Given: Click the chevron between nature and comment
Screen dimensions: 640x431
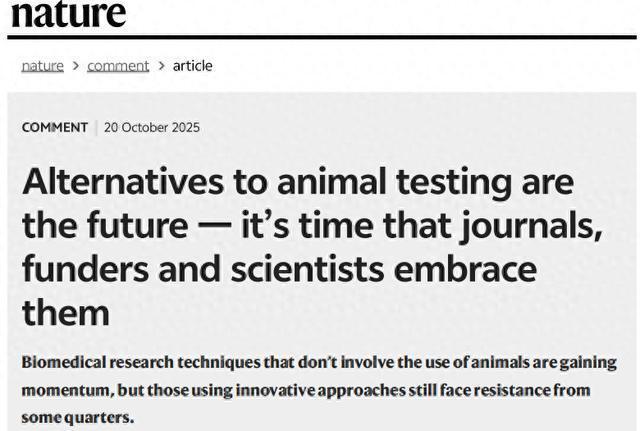Looking at the screenshot, I should pyautogui.click(x=75, y=66).
